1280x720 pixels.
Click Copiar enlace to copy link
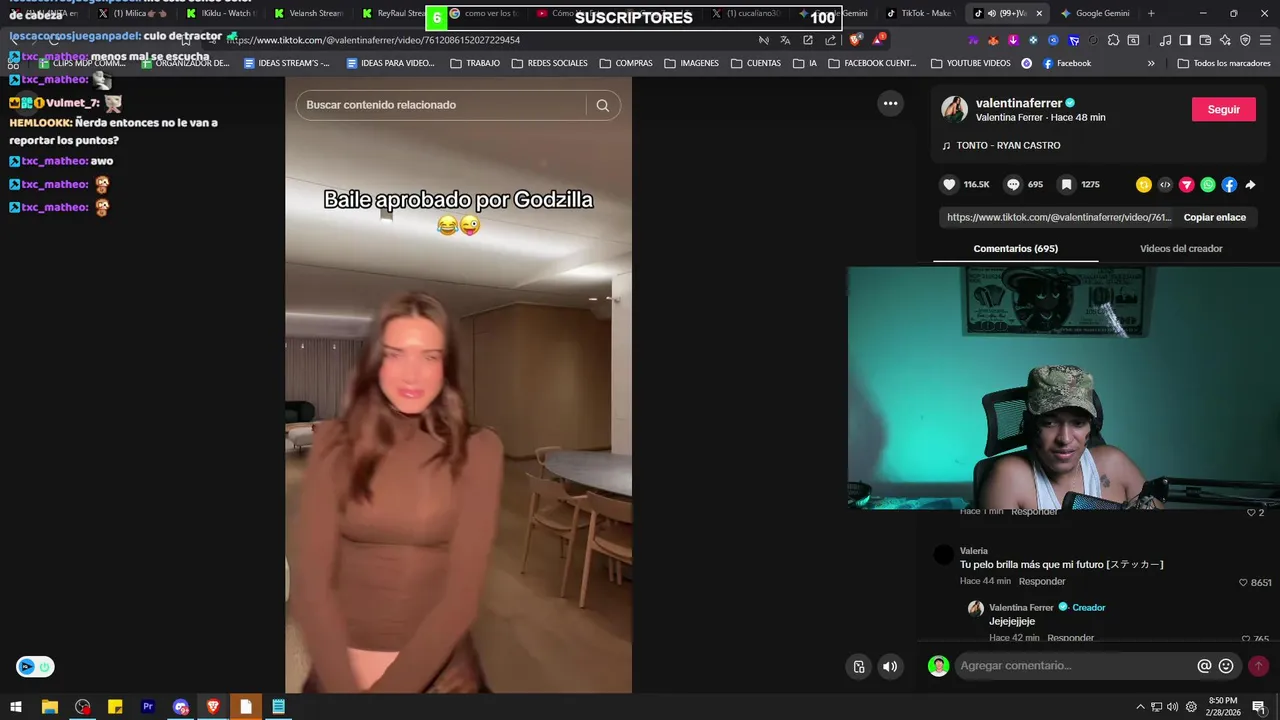click(1214, 217)
